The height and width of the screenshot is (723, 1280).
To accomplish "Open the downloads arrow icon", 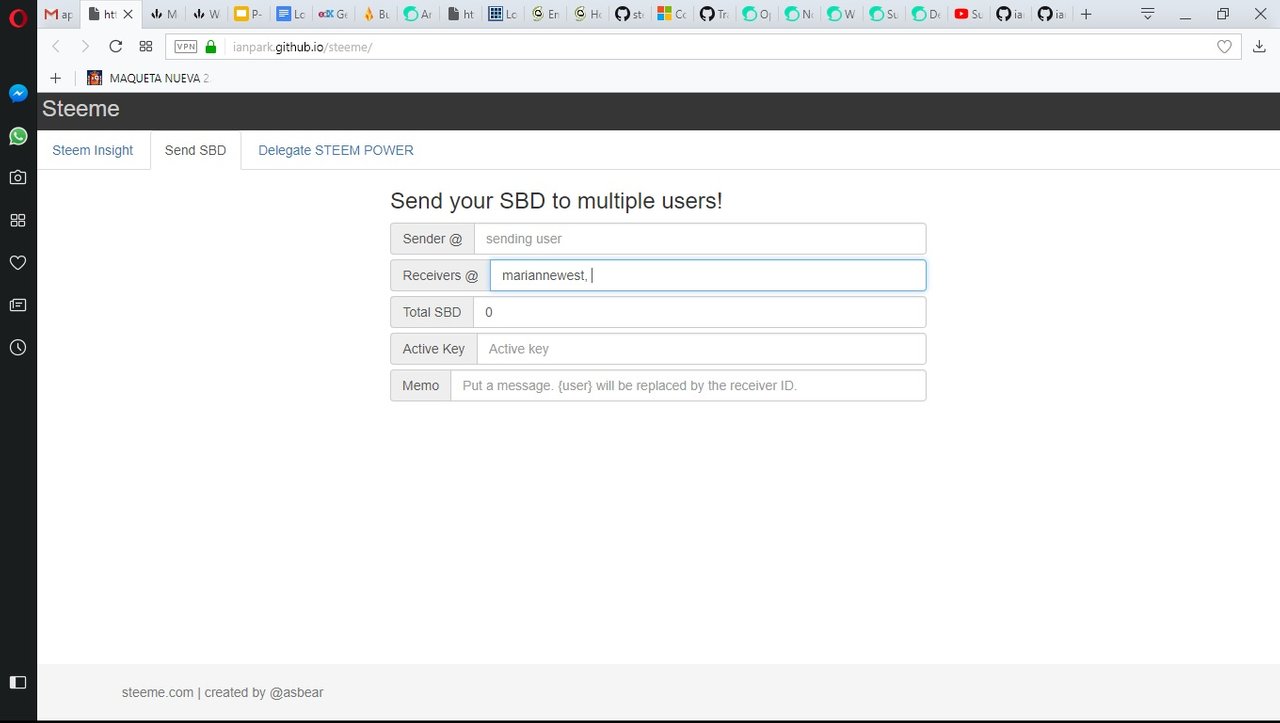I will point(1259,46).
